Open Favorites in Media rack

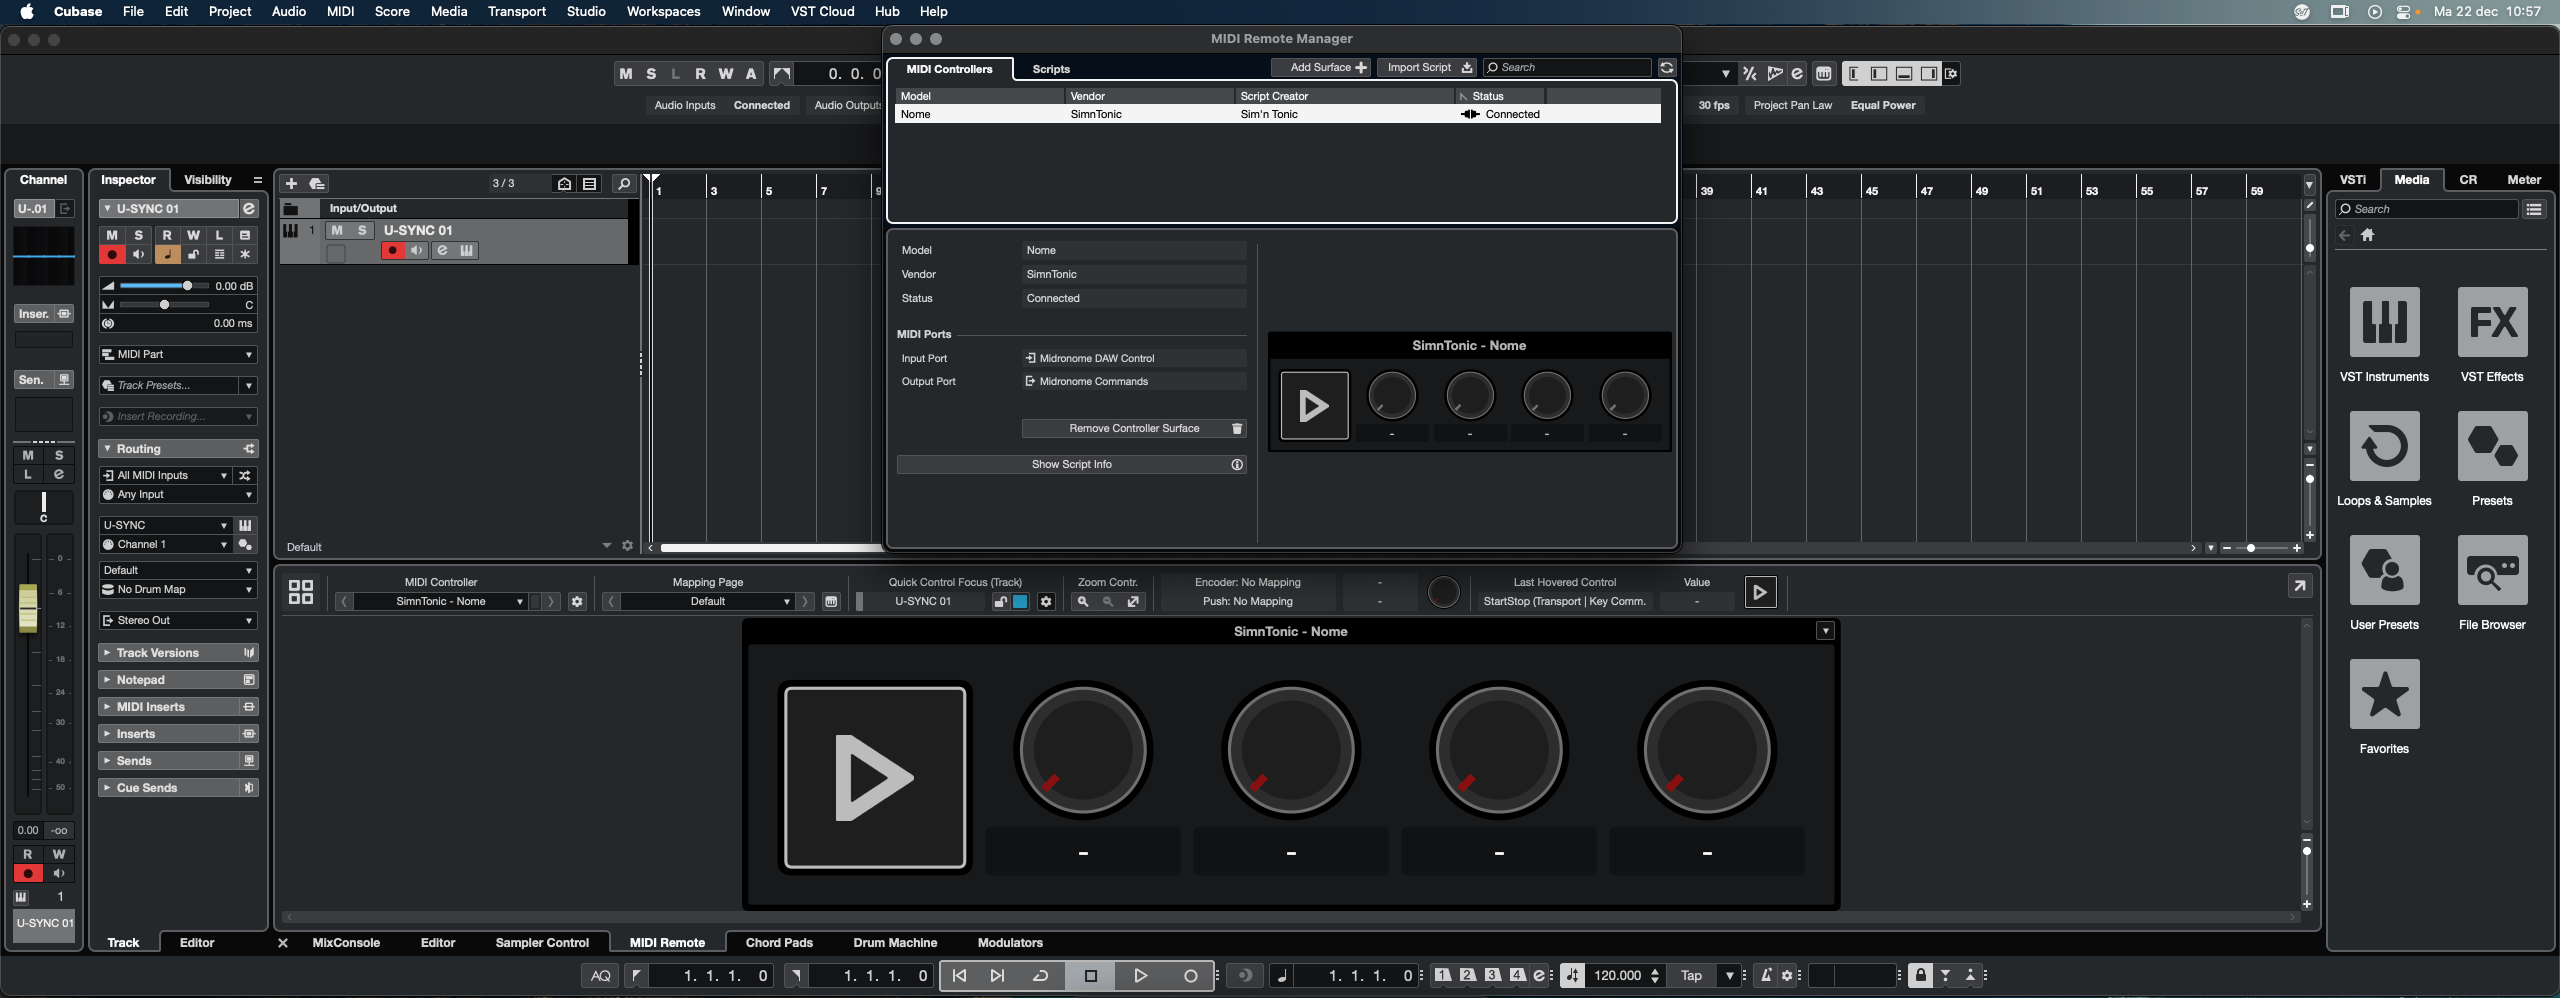[x=2384, y=694]
